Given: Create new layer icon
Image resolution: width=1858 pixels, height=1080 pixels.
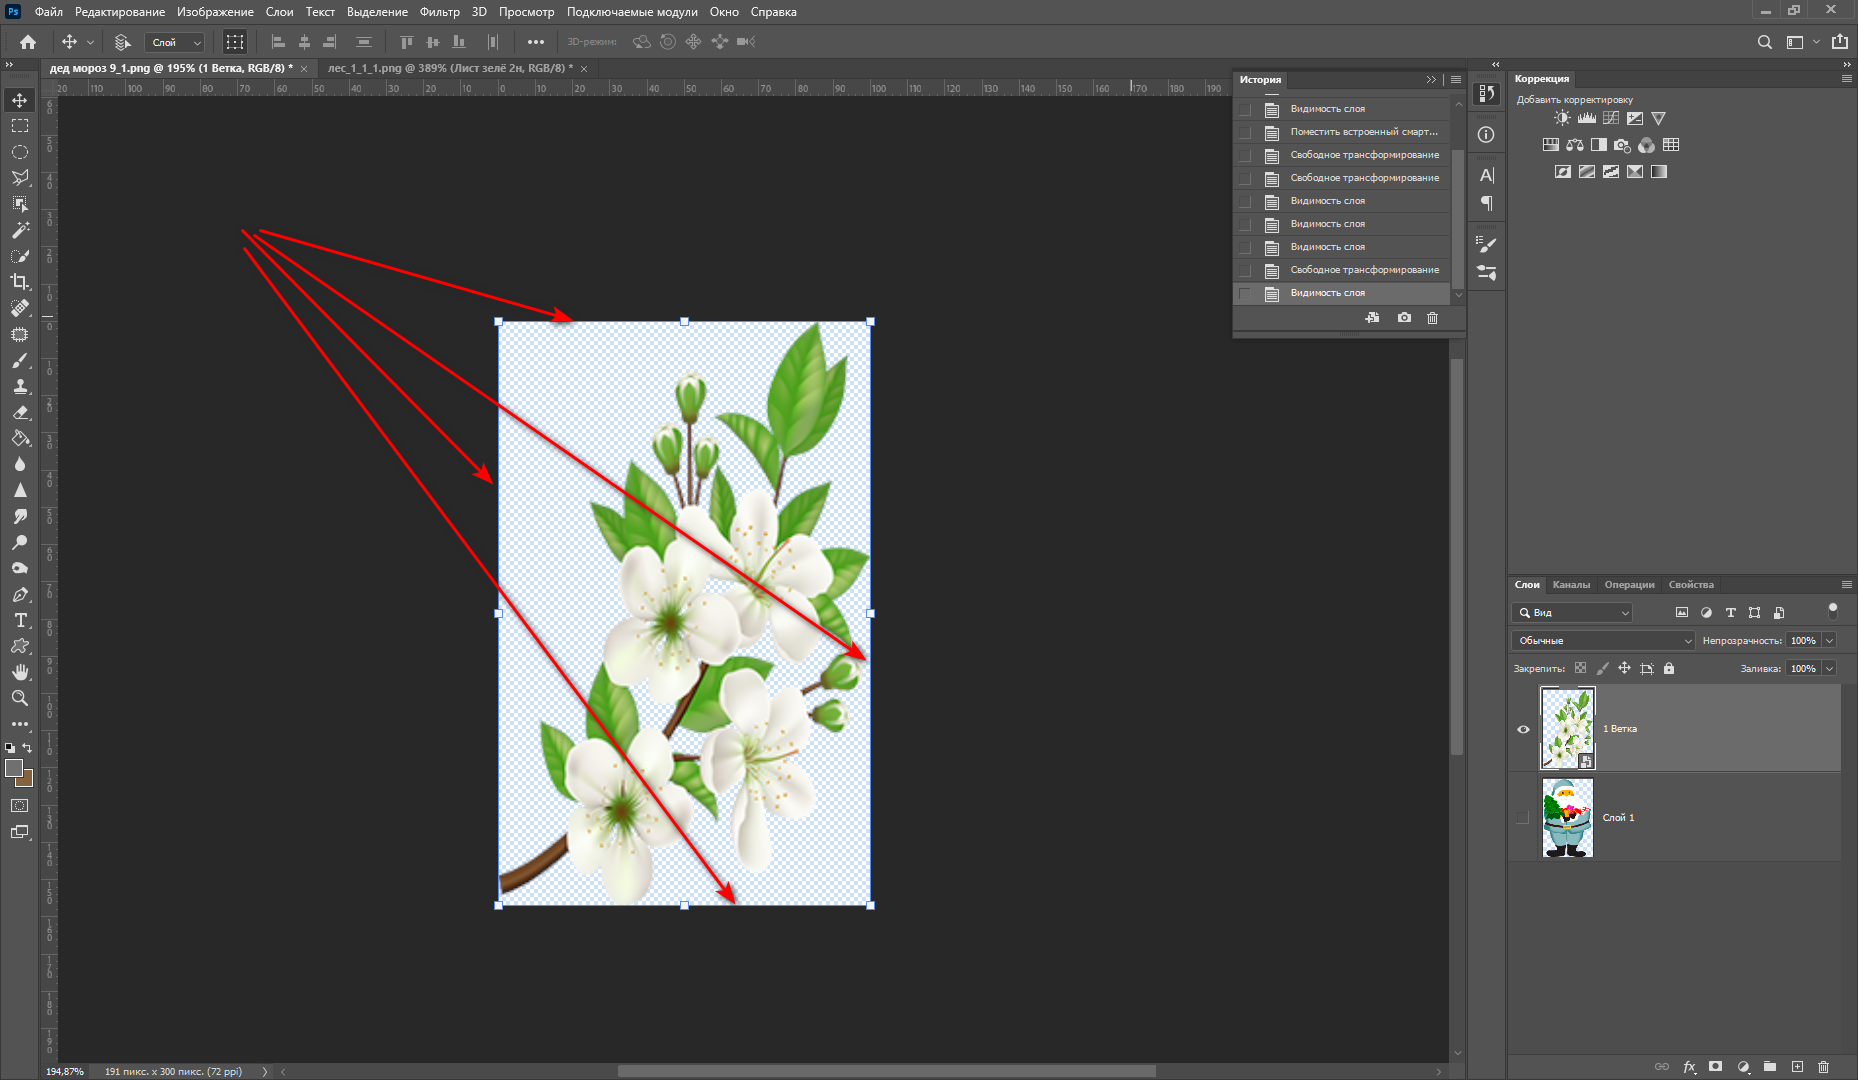Looking at the screenshot, I should point(1797,1067).
